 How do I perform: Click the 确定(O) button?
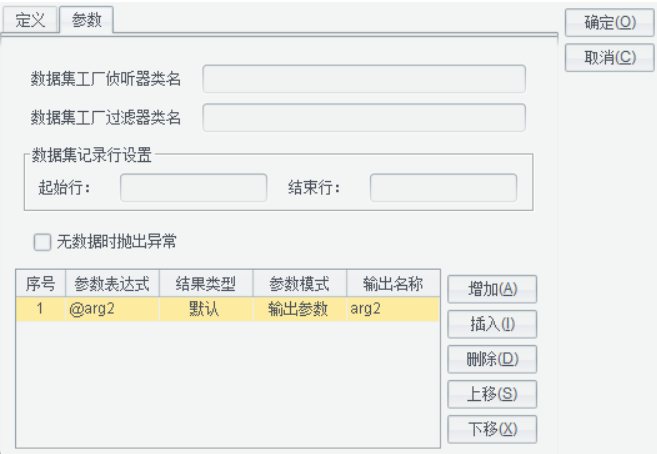pyautogui.click(x=610, y=23)
